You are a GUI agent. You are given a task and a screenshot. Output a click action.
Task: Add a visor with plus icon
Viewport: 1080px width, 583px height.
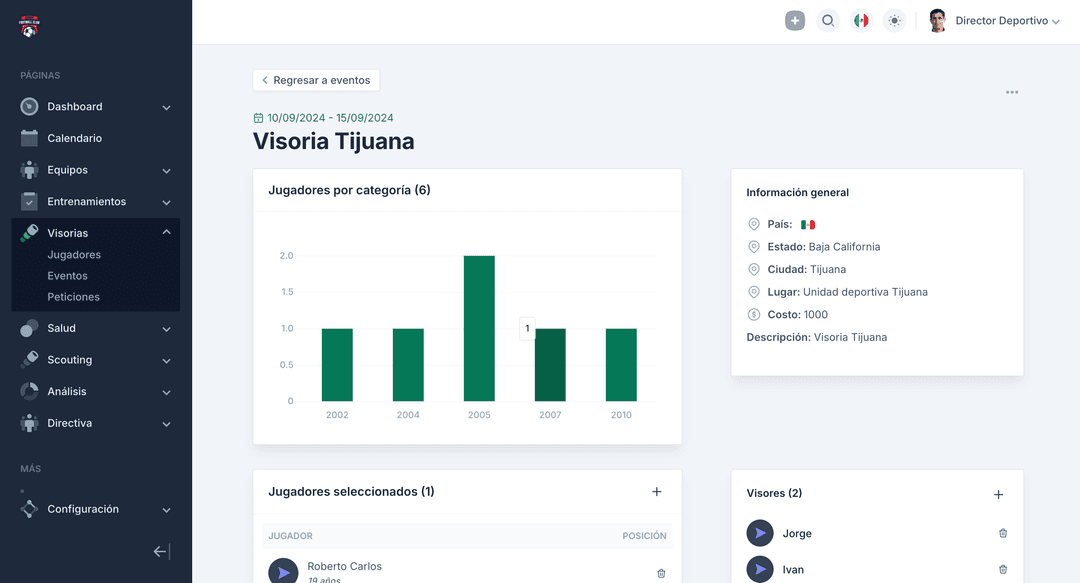[x=998, y=494]
